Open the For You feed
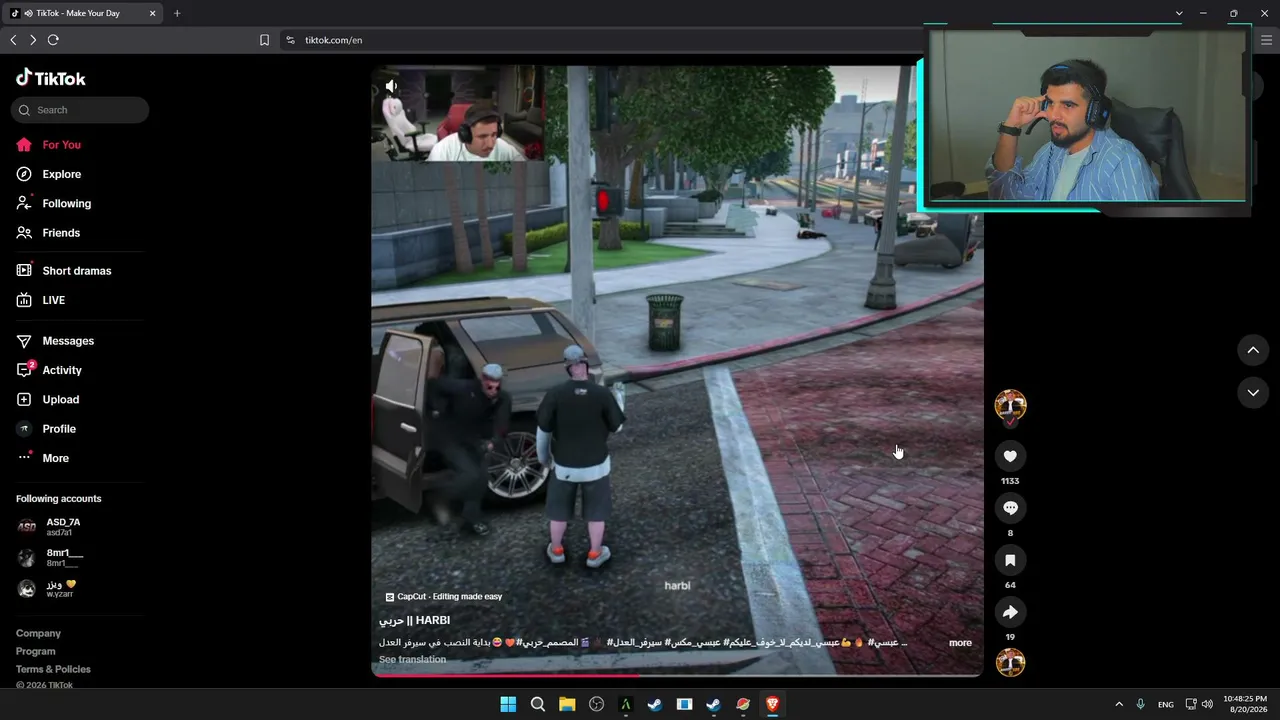1280x720 pixels. pyautogui.click(x=48, y=145)
